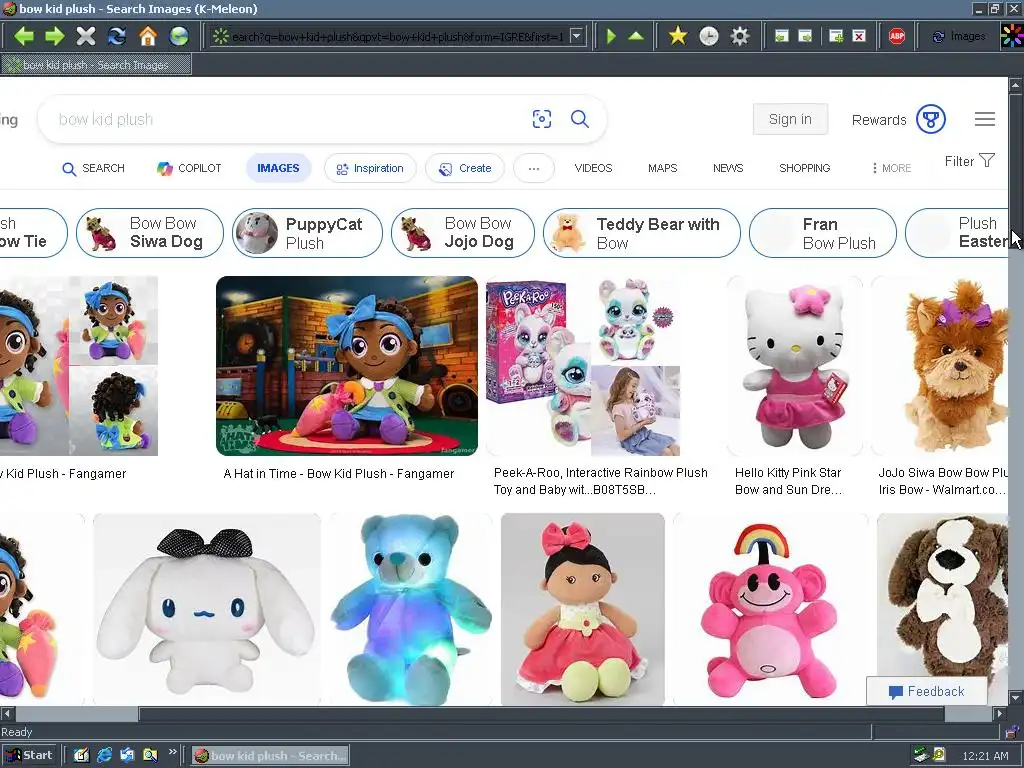Open the Windows Start menu
The image size is (1024, 768).
coord(29,756)
